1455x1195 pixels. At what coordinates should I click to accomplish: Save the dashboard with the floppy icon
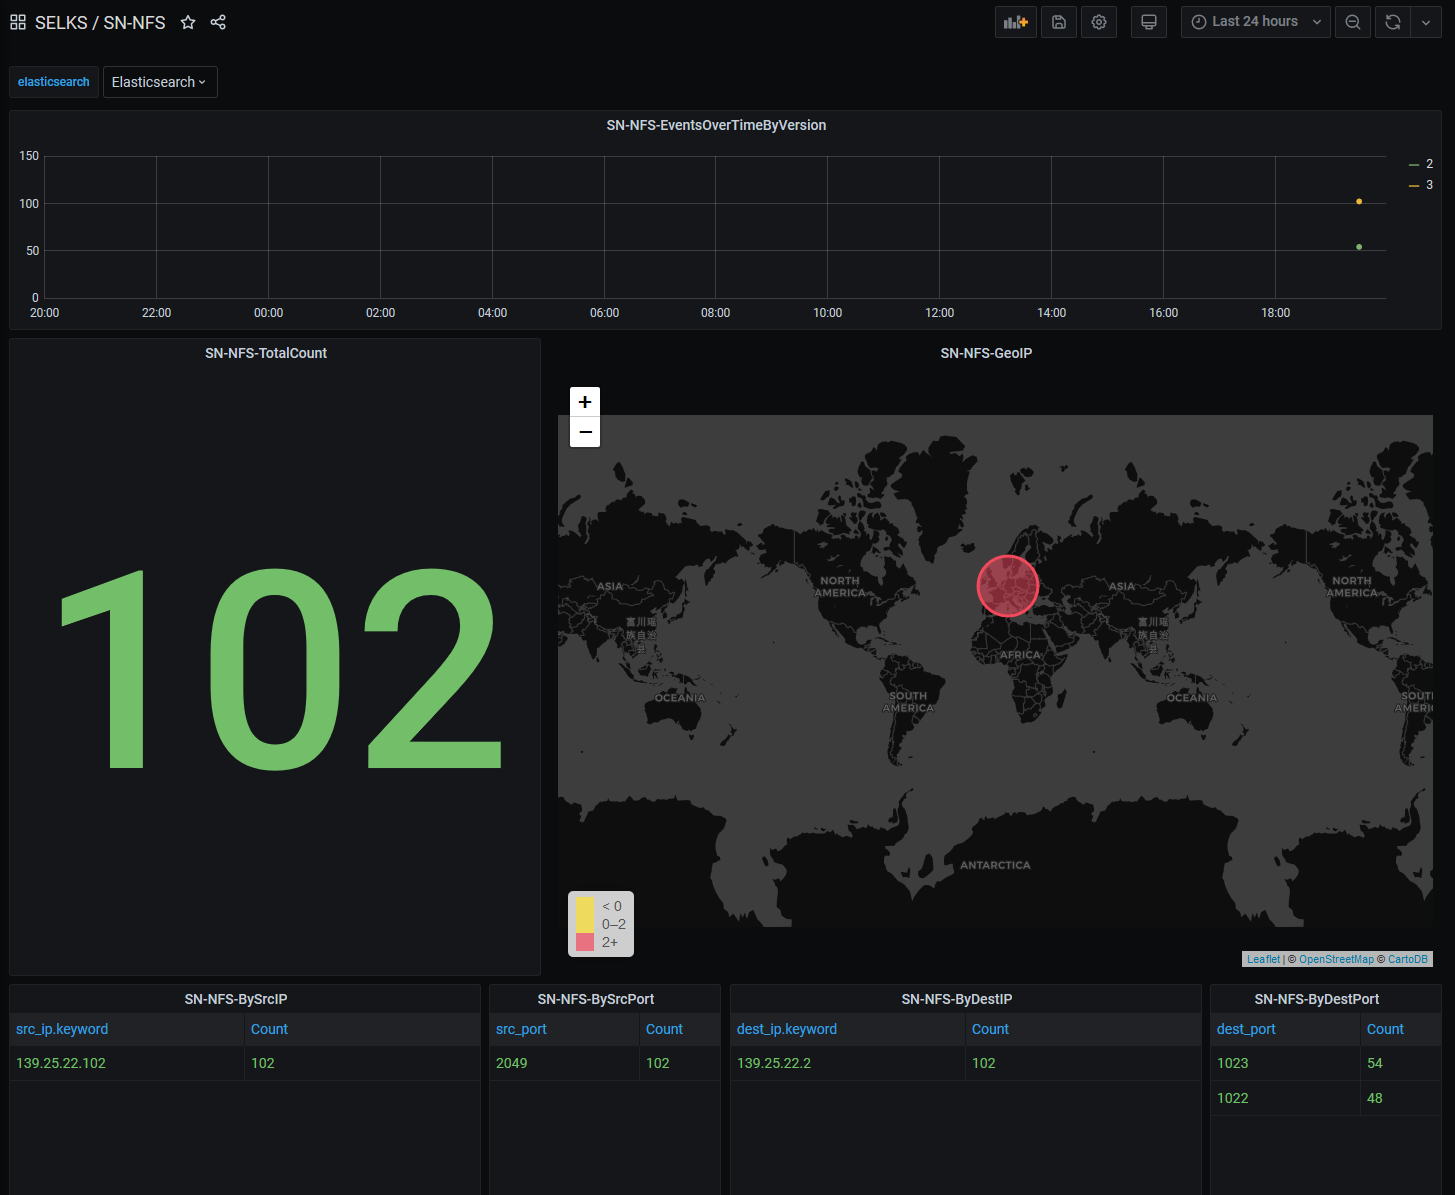(1059, 22)
